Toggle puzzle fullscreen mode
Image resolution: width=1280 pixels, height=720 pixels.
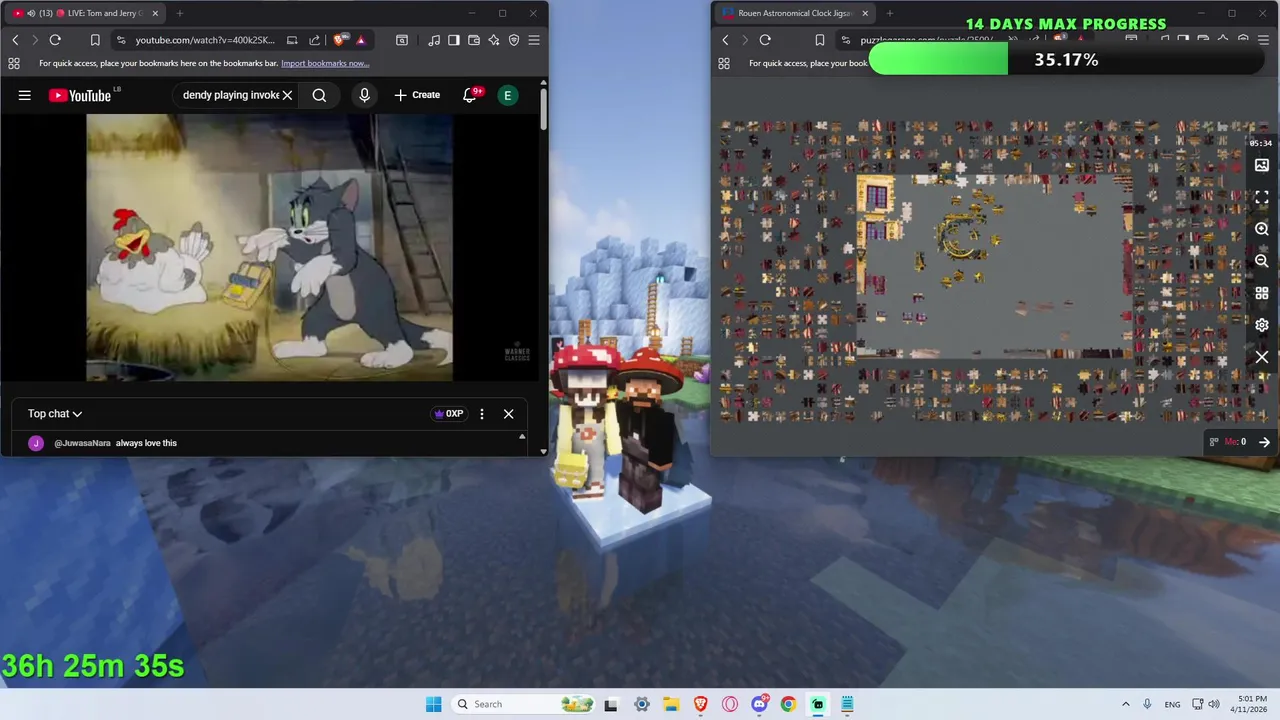pos(1262,197)
